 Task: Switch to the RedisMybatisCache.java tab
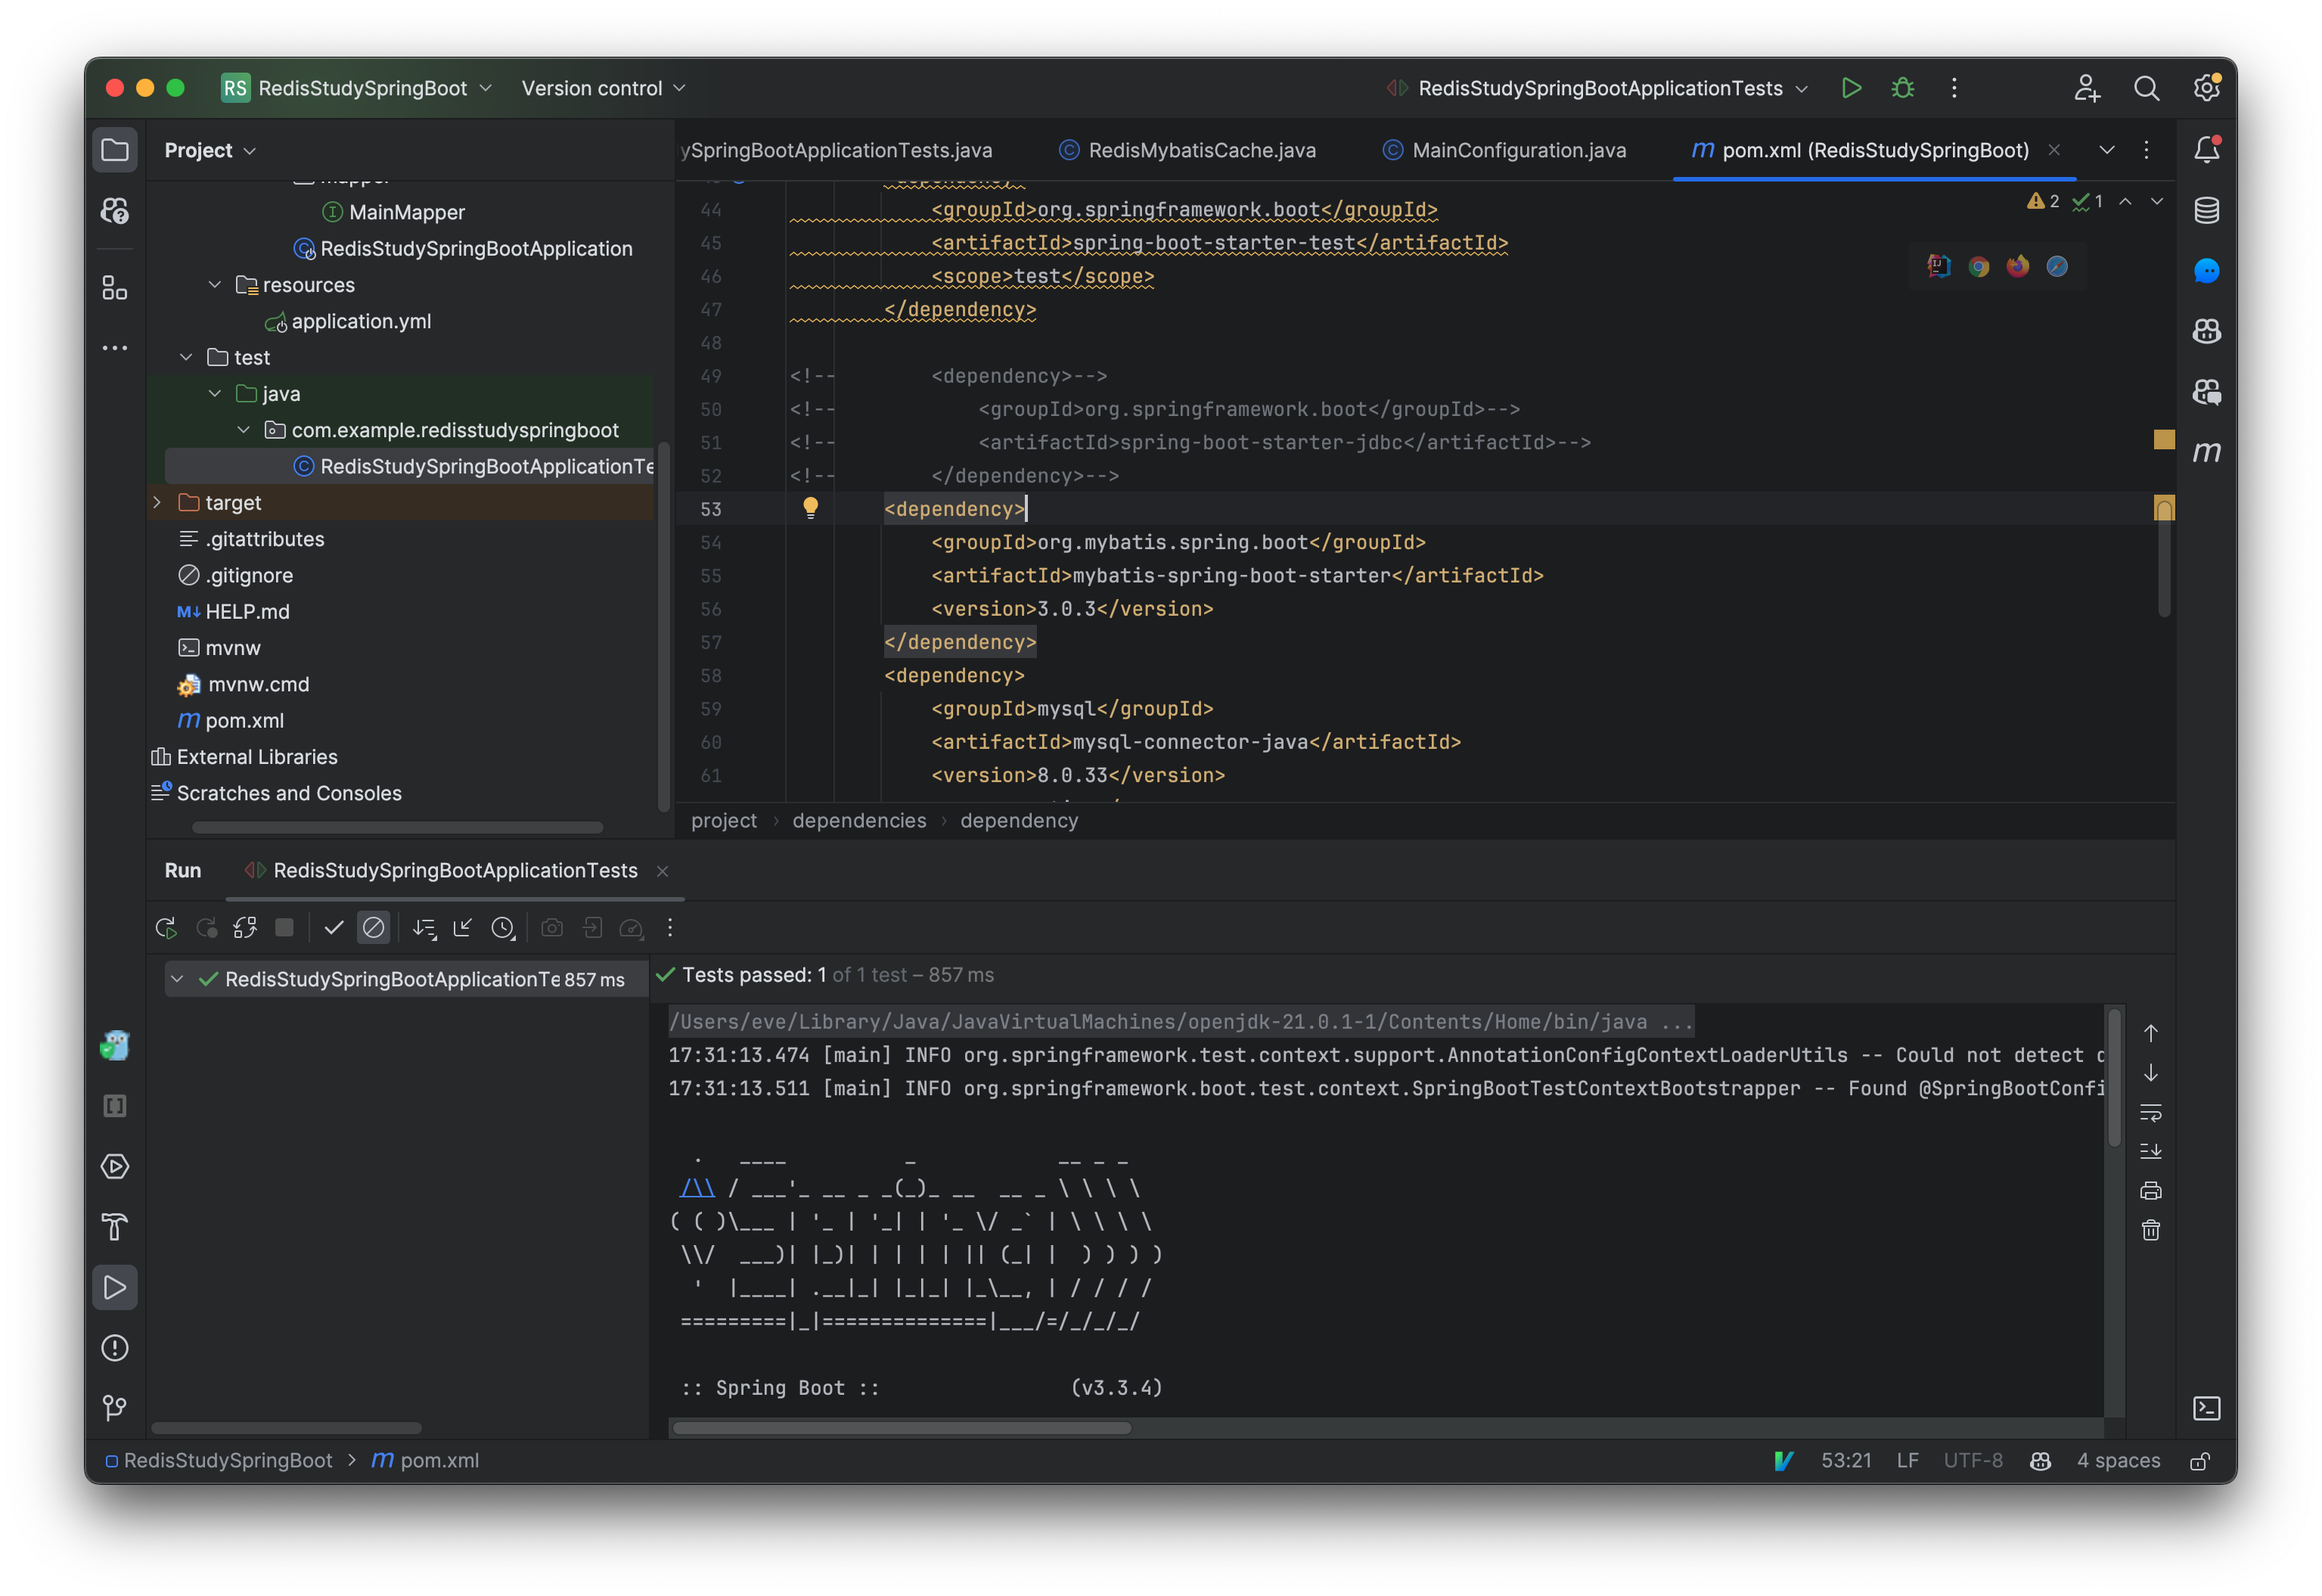pos(1188,150)
